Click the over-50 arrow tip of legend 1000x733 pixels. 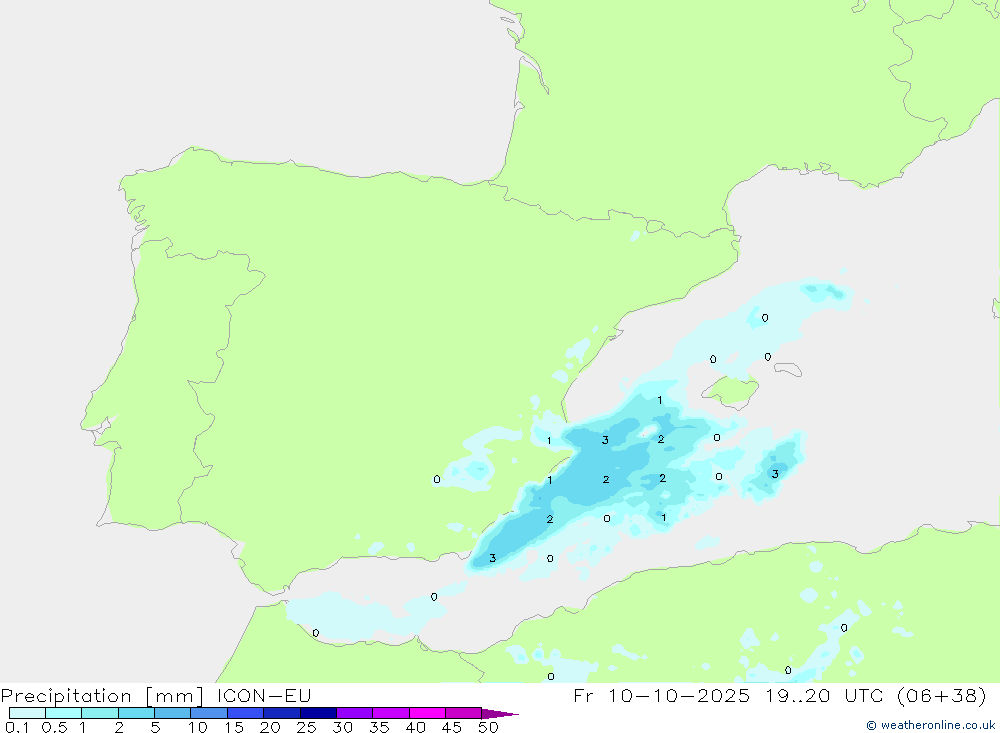pos(499,714)
